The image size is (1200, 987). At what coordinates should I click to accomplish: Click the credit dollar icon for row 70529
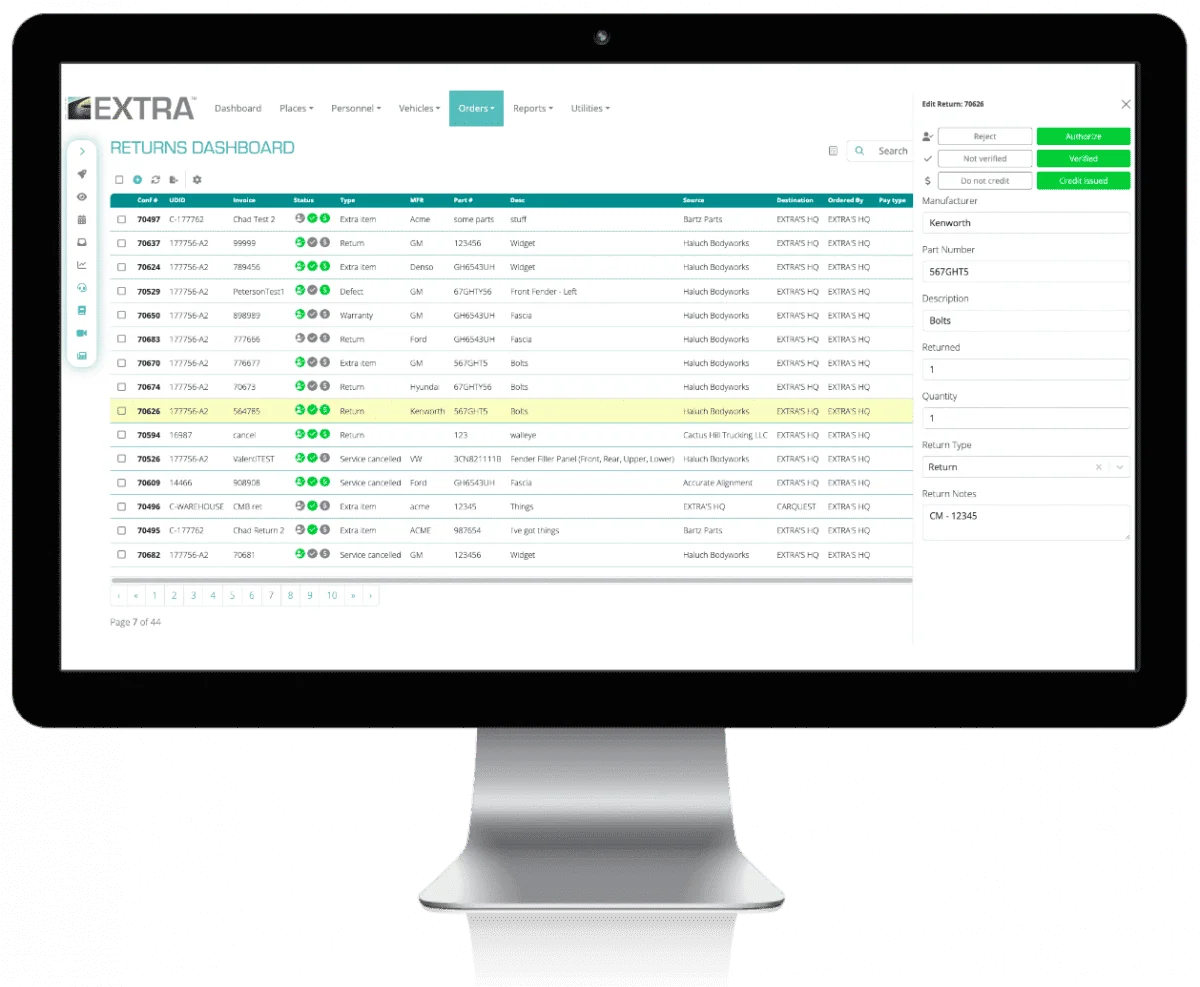[x=325, y=290]
